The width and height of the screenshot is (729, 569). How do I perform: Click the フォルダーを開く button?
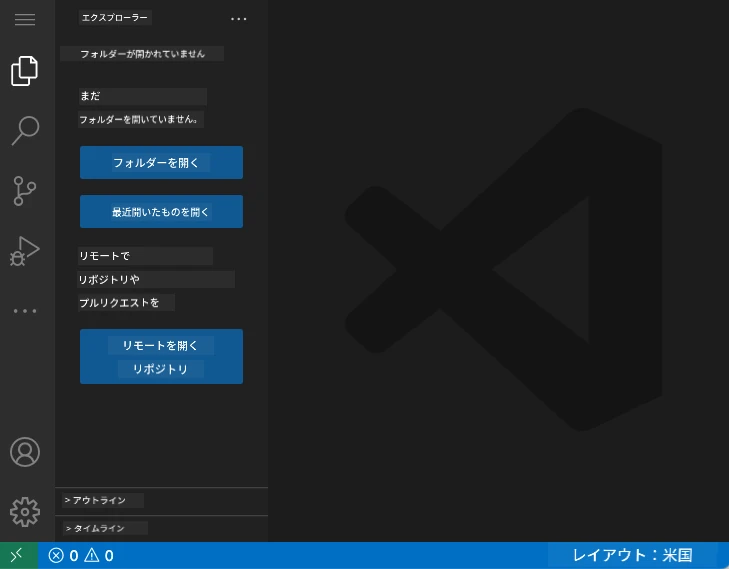[161, 163]
